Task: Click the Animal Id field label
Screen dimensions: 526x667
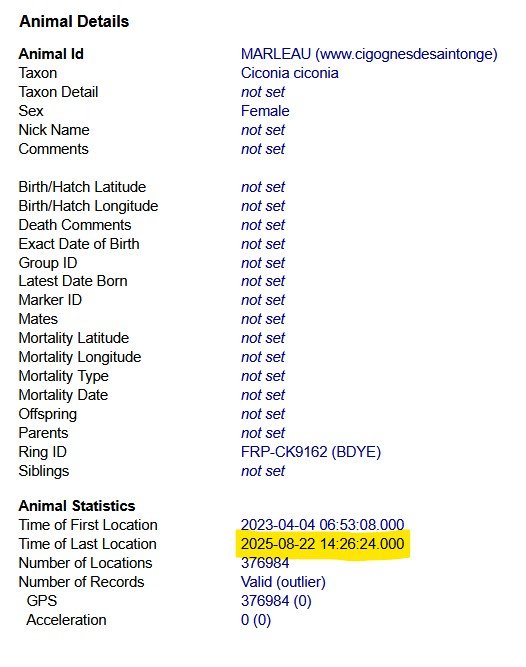Action: pos(51,54)
